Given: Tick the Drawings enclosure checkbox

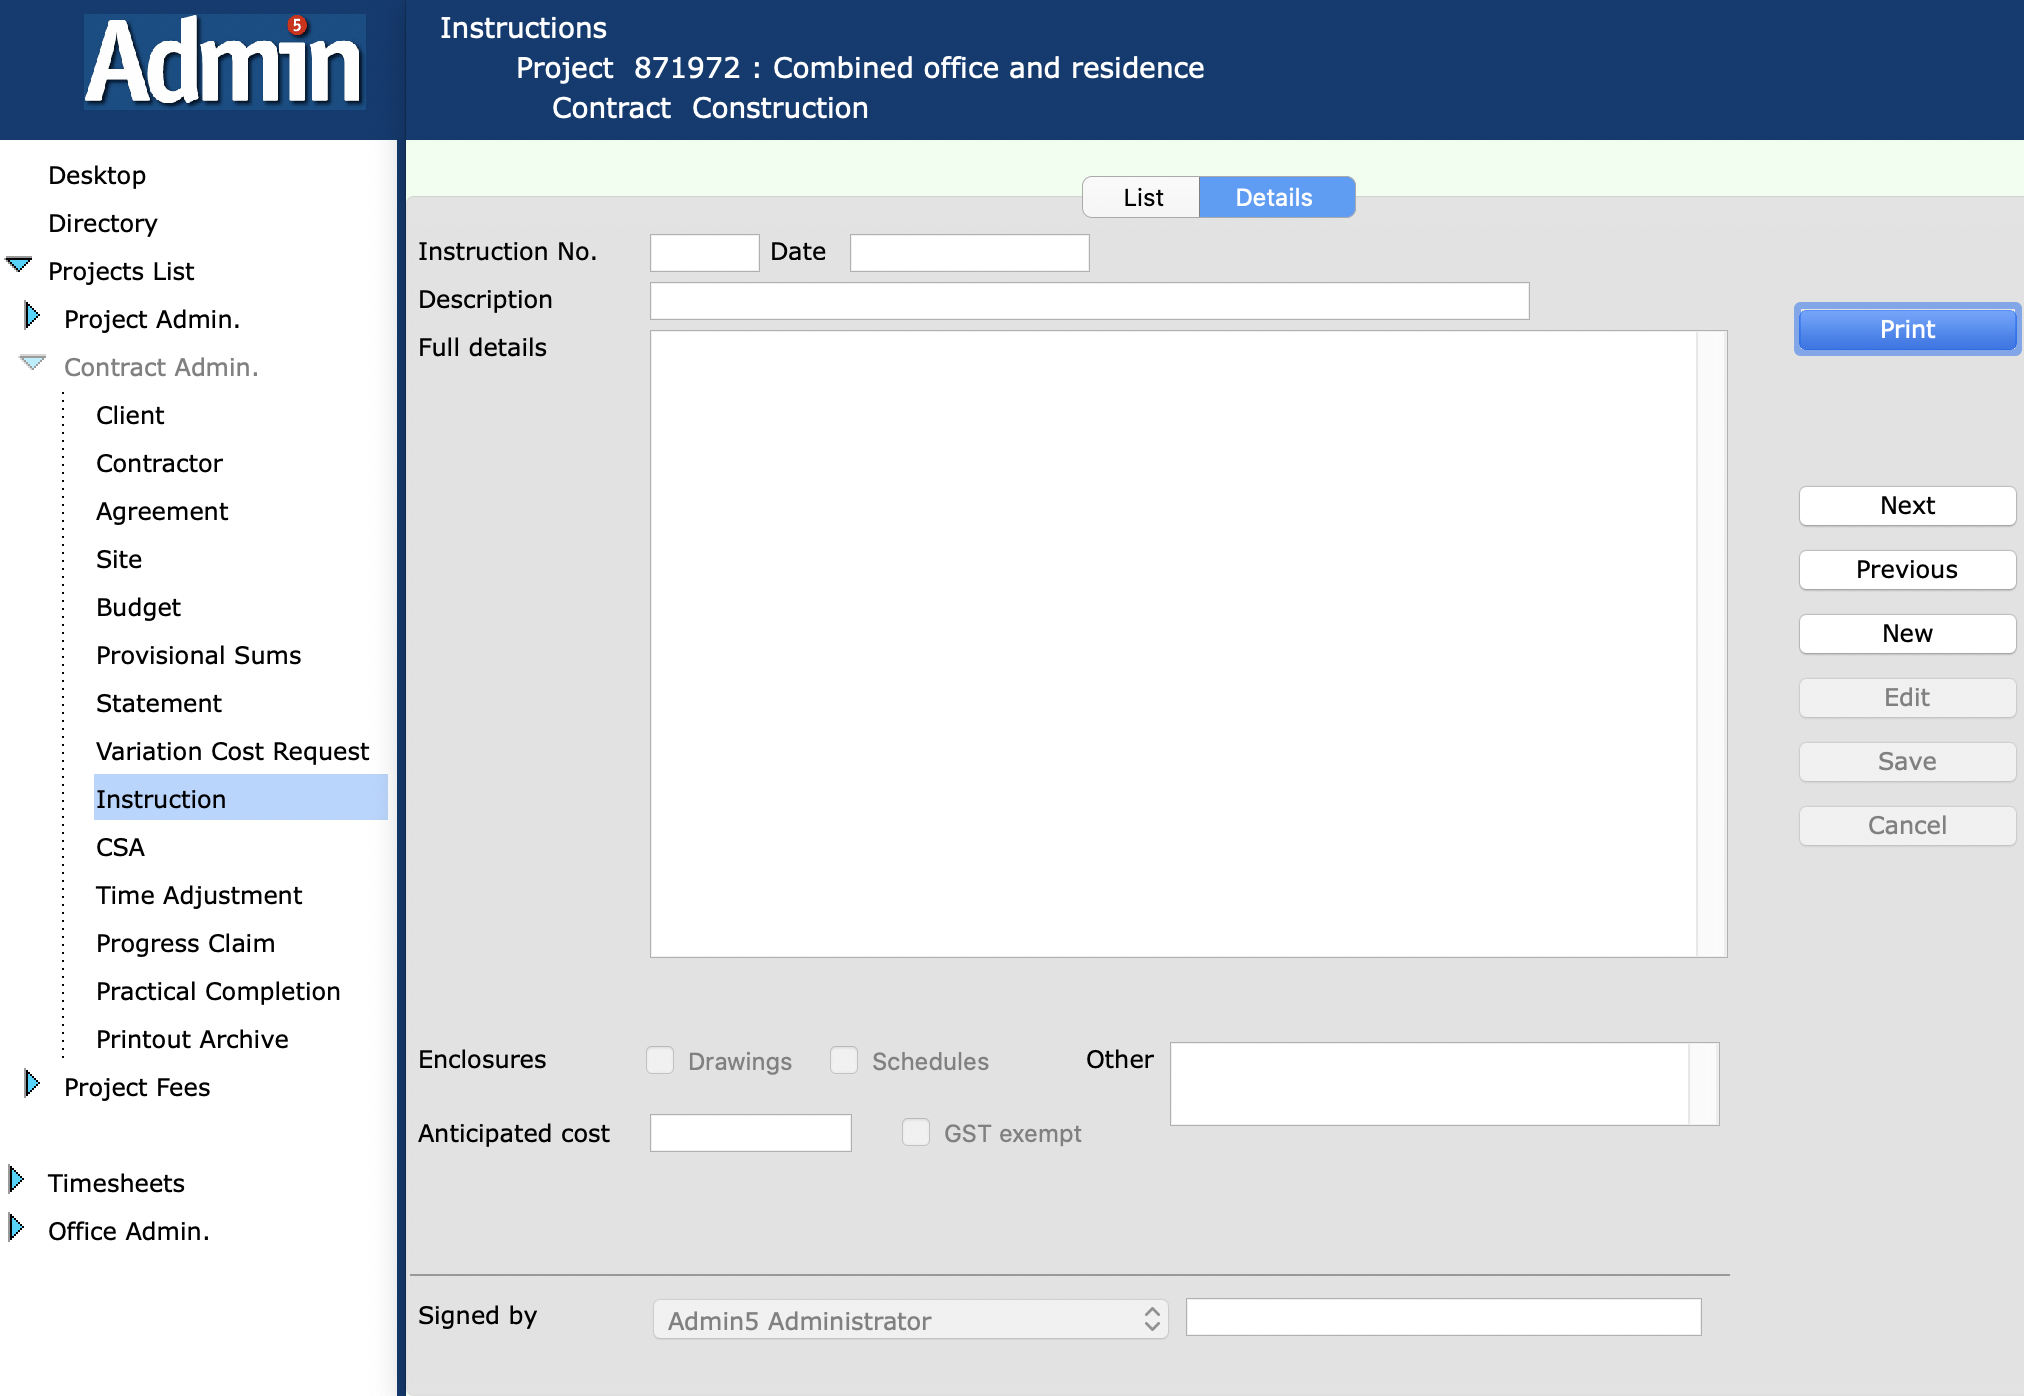Looking at the screenshot, I should tap(660, 1060).
